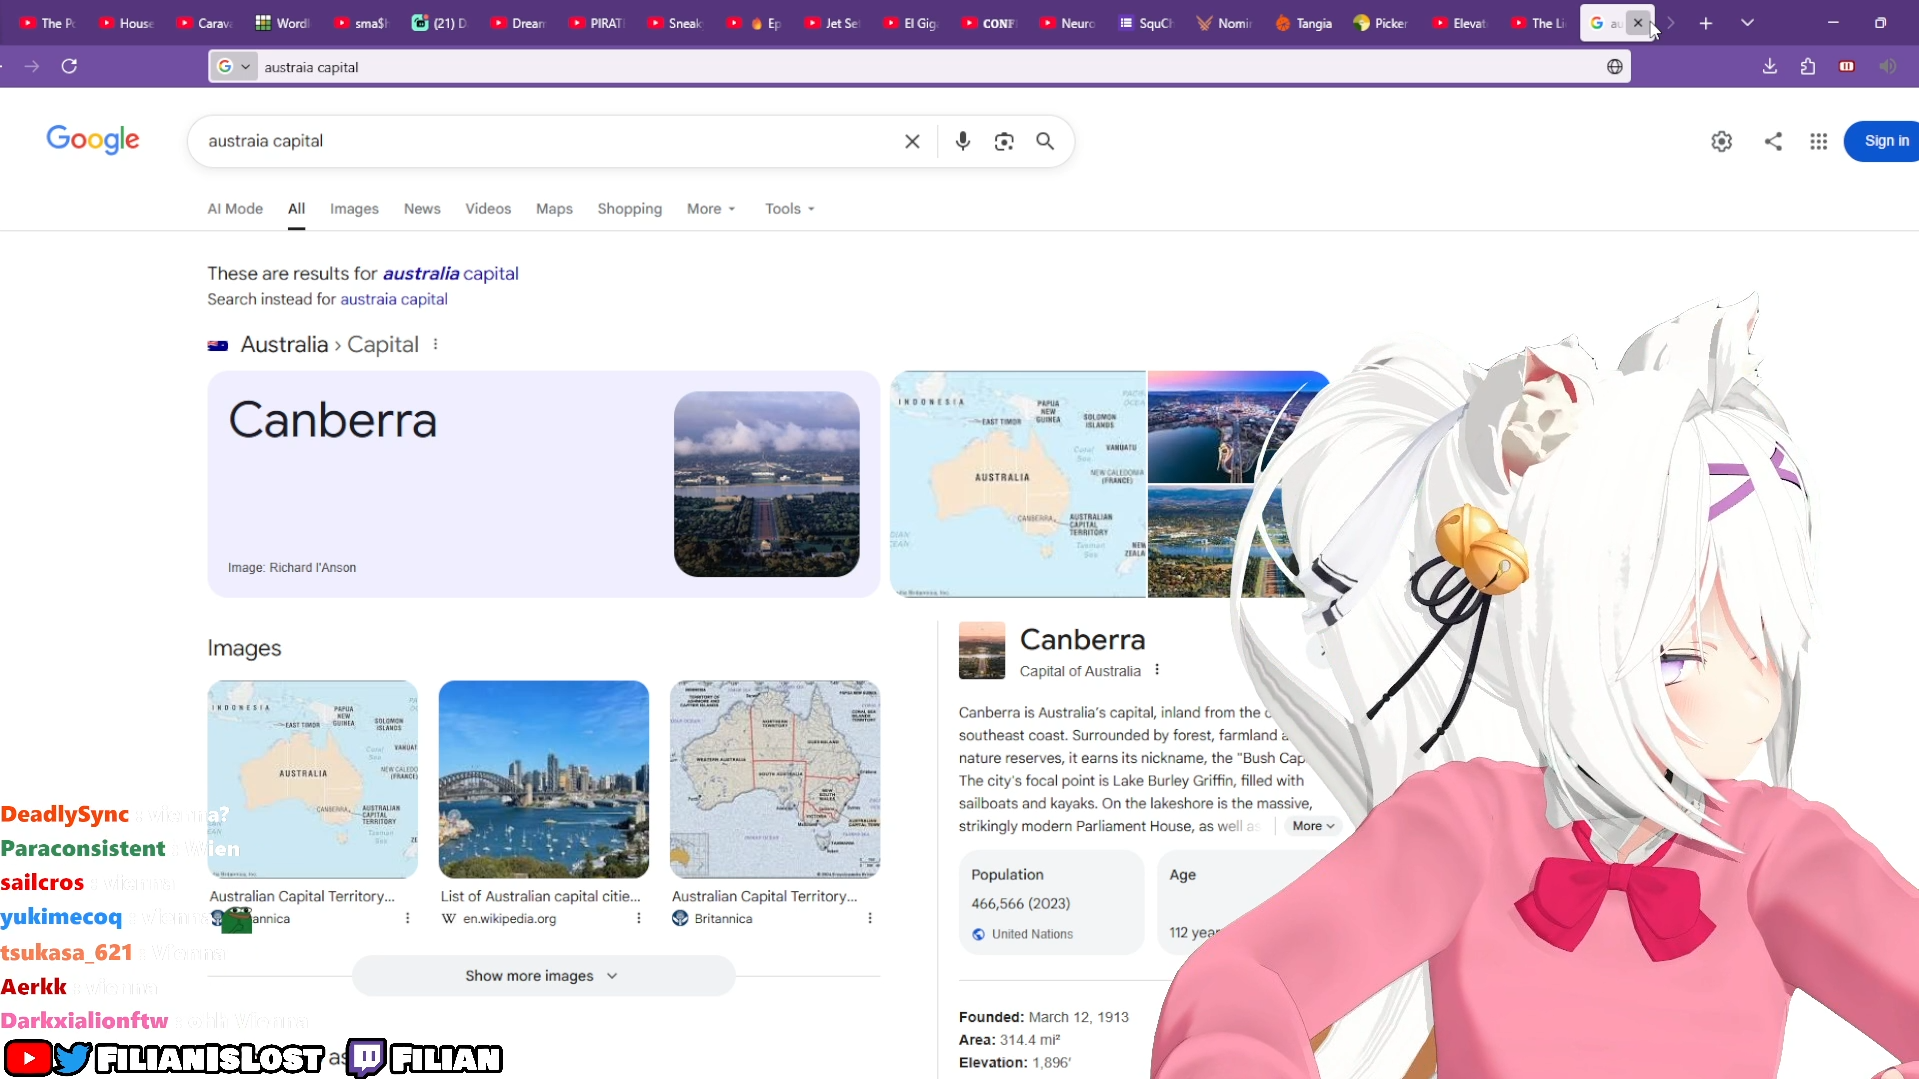This screenshot has width=1919, height=1079.
Task: Open search by image camera icon
Action: [x=1004, y=142]
